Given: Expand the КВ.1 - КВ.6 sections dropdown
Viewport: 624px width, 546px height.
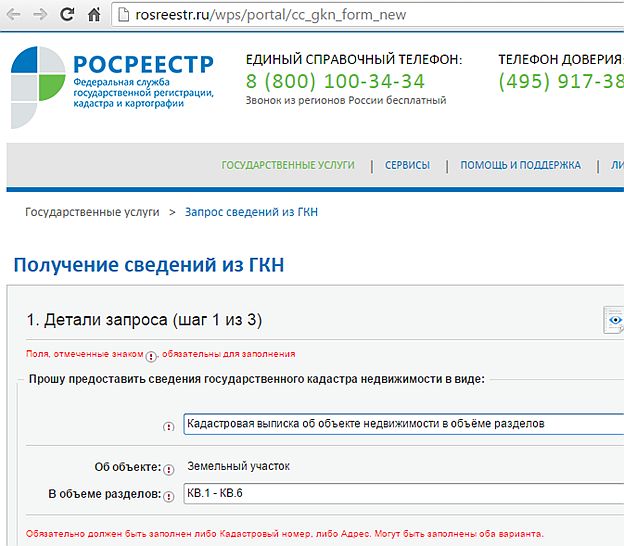Looking at the screenshot, I should click(x=402, y=494).
